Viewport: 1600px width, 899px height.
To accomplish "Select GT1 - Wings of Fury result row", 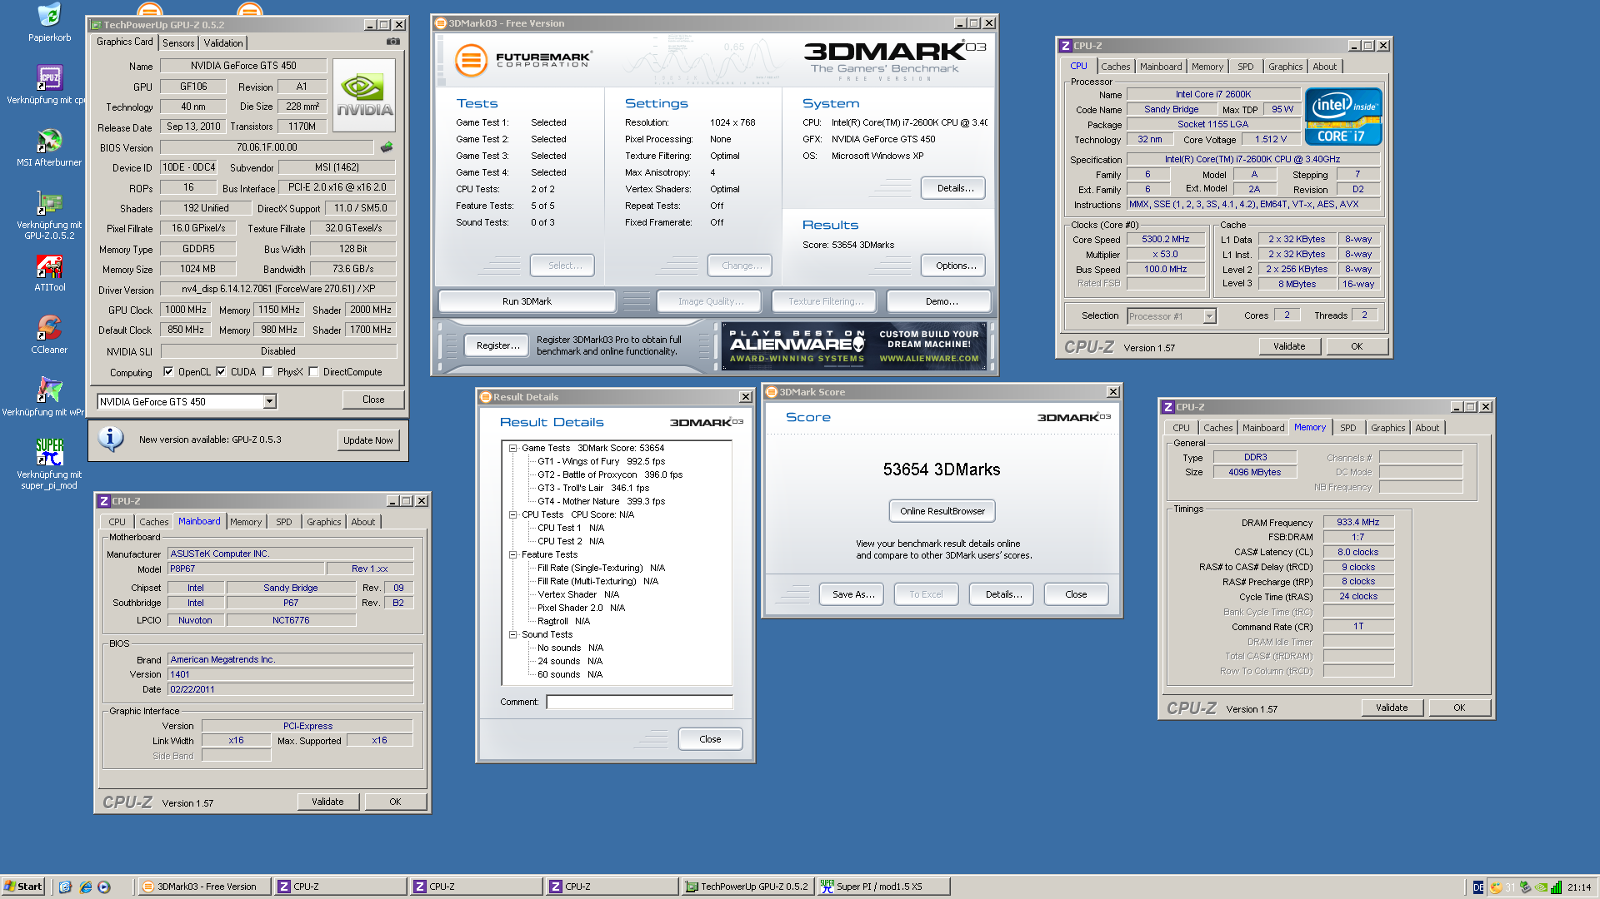I will click(601, 462).
